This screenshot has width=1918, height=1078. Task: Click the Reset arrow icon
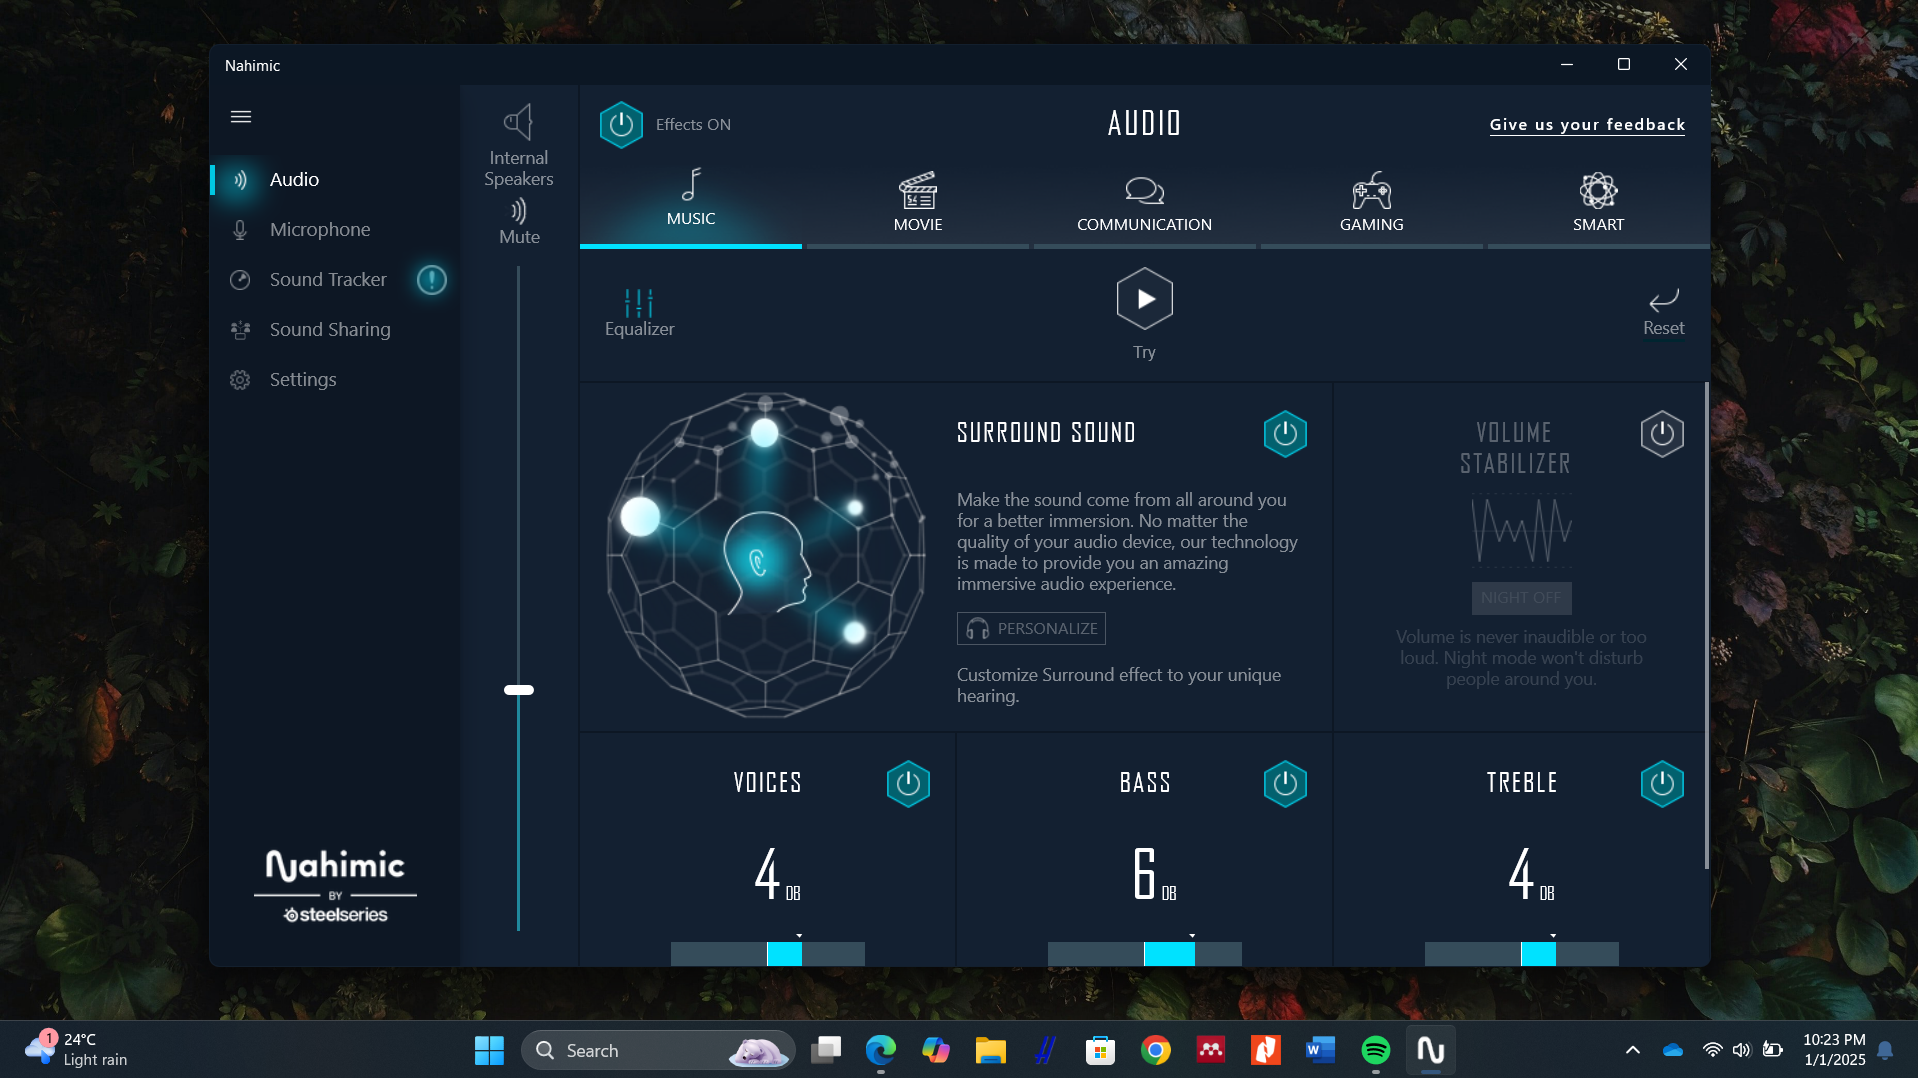click(x=1663, y=301)
